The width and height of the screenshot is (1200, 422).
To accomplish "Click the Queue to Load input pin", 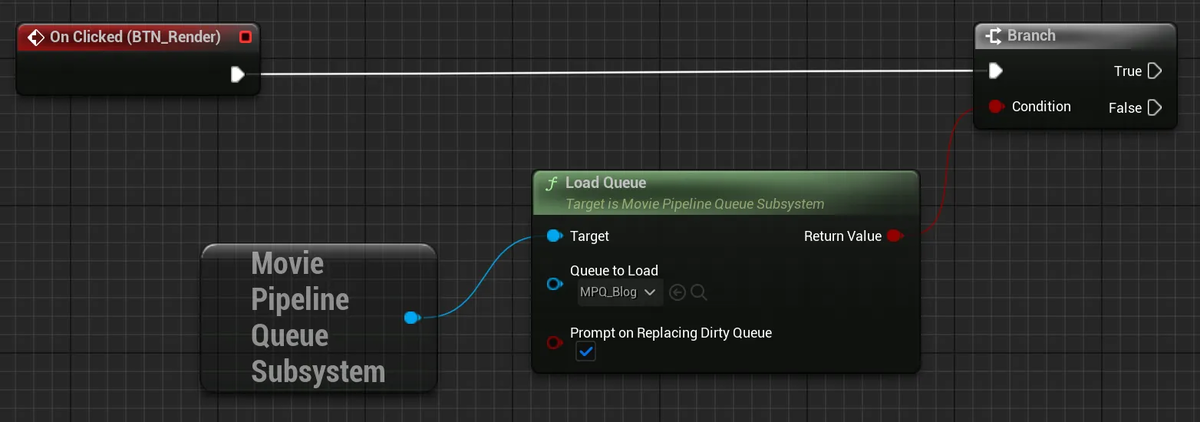I will (555, 284).
